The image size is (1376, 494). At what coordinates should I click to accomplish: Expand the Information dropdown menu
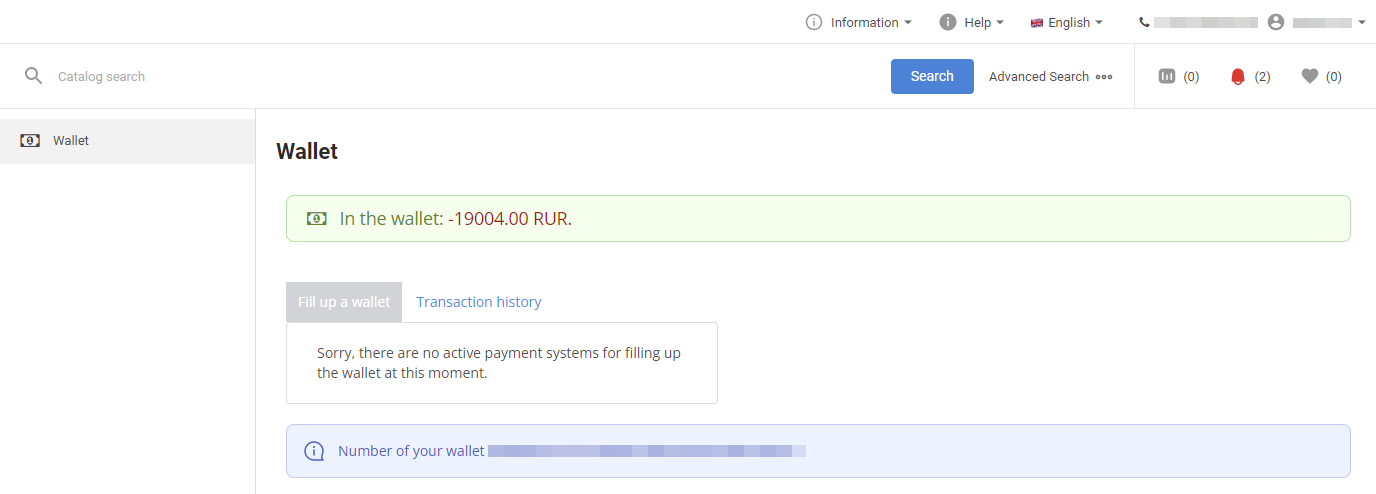click(x=870, y=22)
